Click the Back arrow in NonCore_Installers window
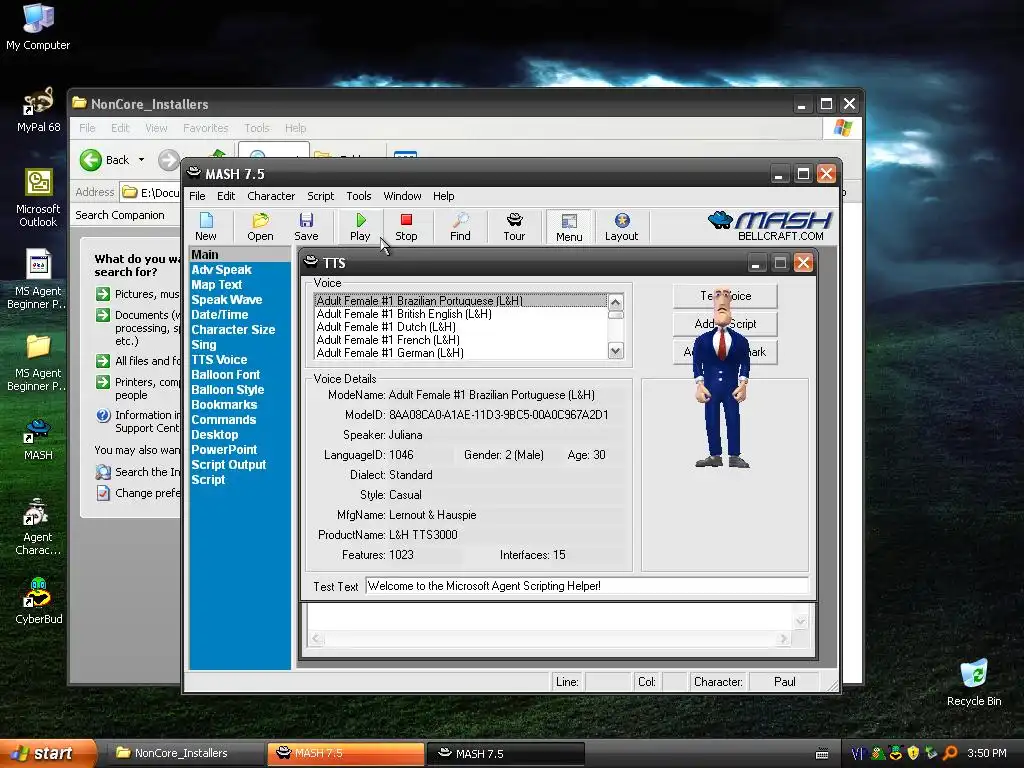Screen dimensions: 1024x768 [x=91, y=159]
